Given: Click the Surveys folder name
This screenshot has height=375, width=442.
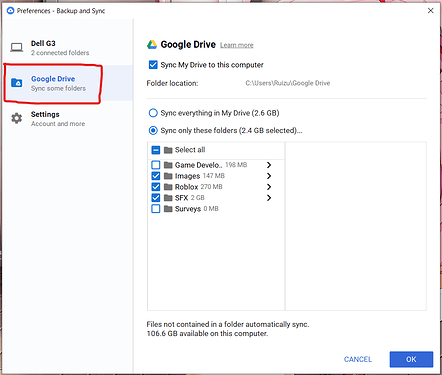Looking at the screenshot, I should 188,209.
